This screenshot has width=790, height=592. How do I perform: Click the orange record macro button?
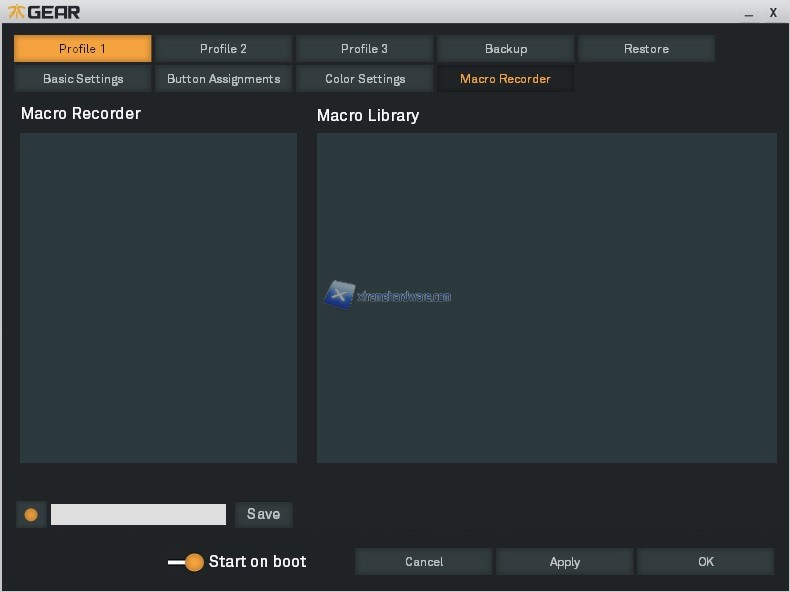[31, 514]
